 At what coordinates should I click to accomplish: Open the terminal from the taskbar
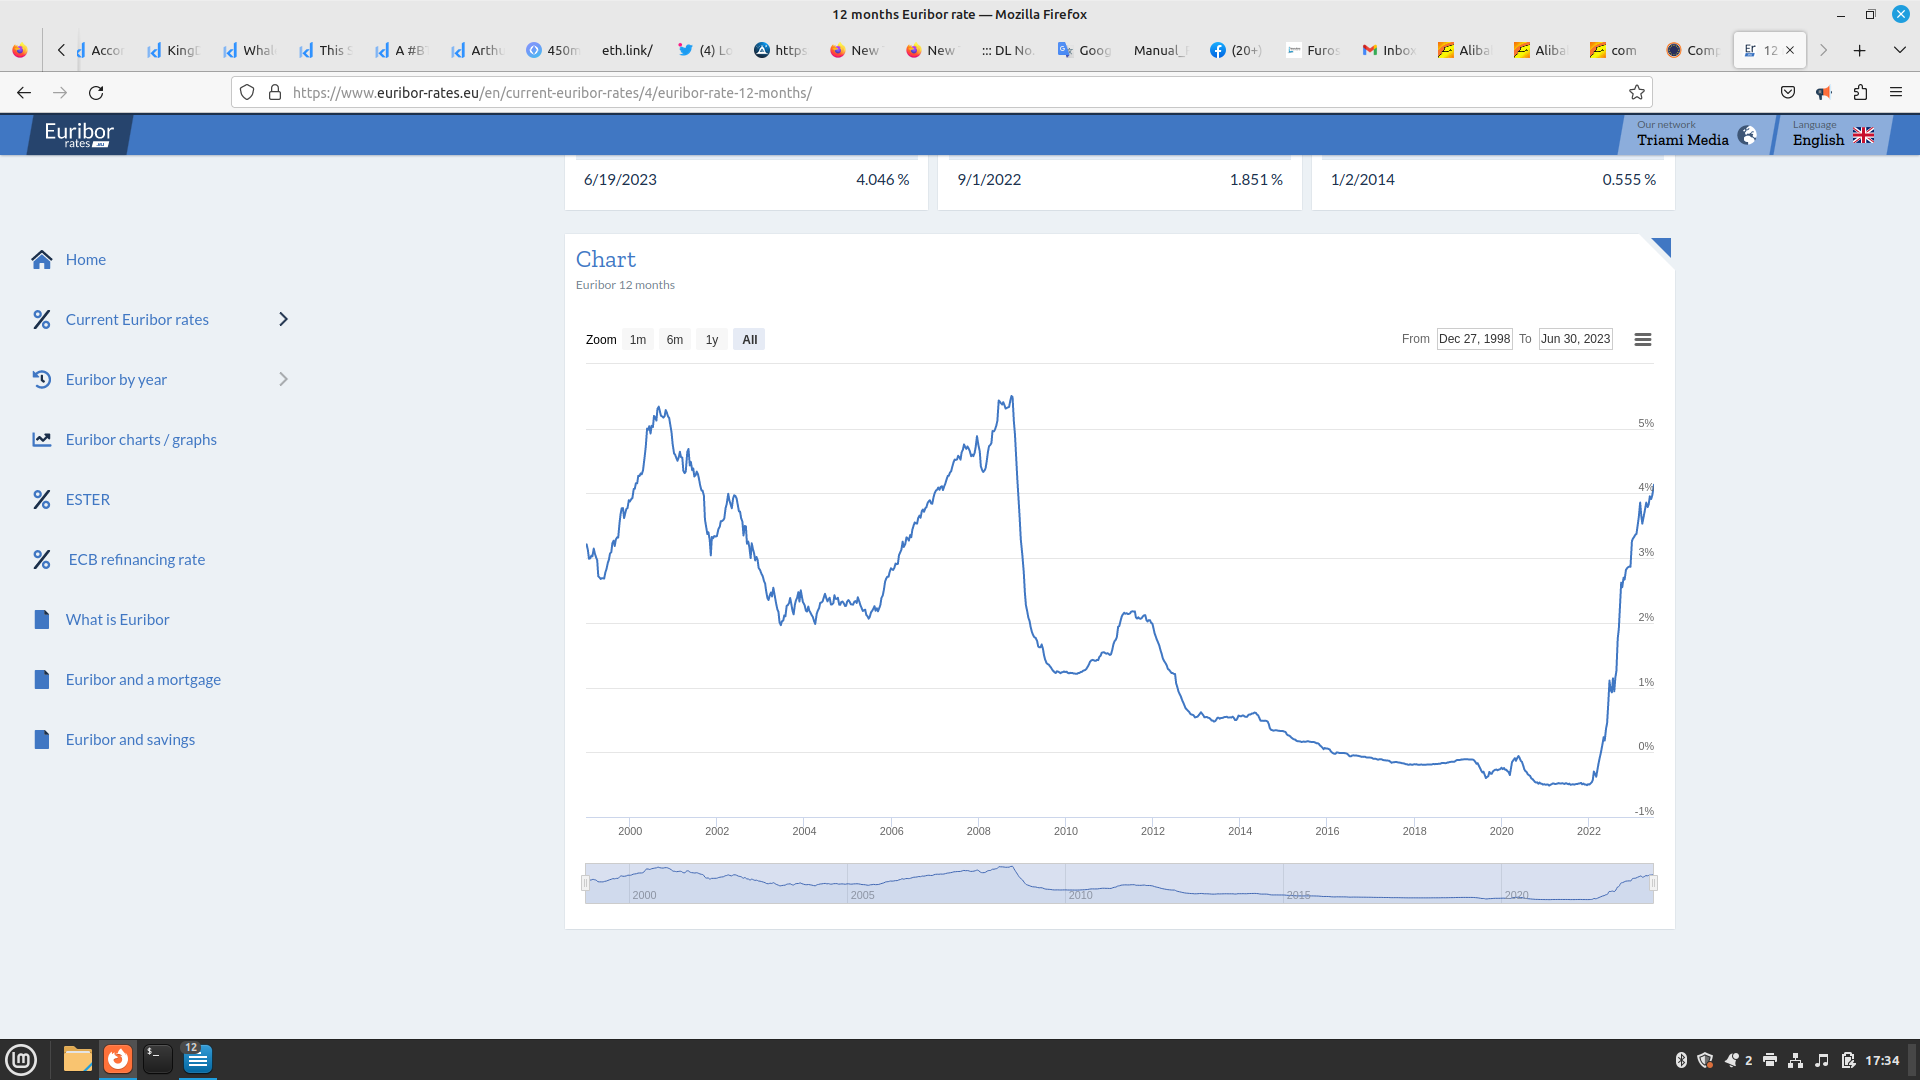coord(157,1058)
